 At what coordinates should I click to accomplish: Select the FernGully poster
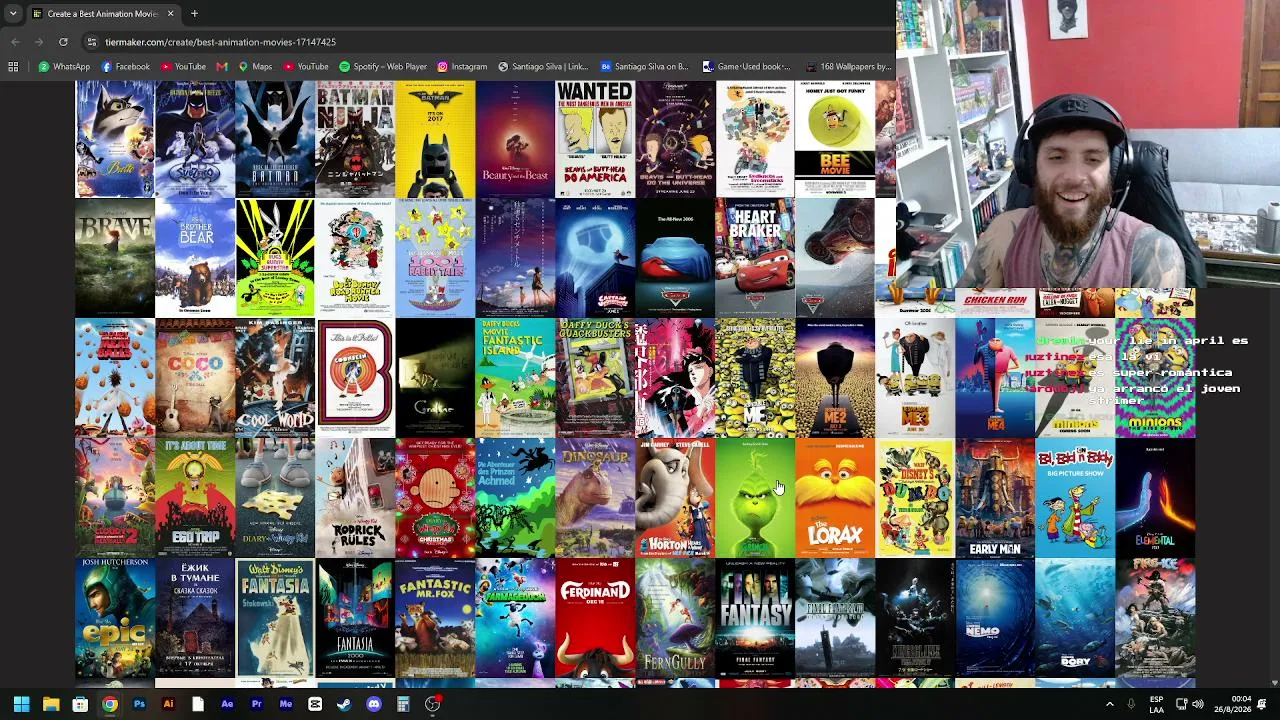point(675,618)
